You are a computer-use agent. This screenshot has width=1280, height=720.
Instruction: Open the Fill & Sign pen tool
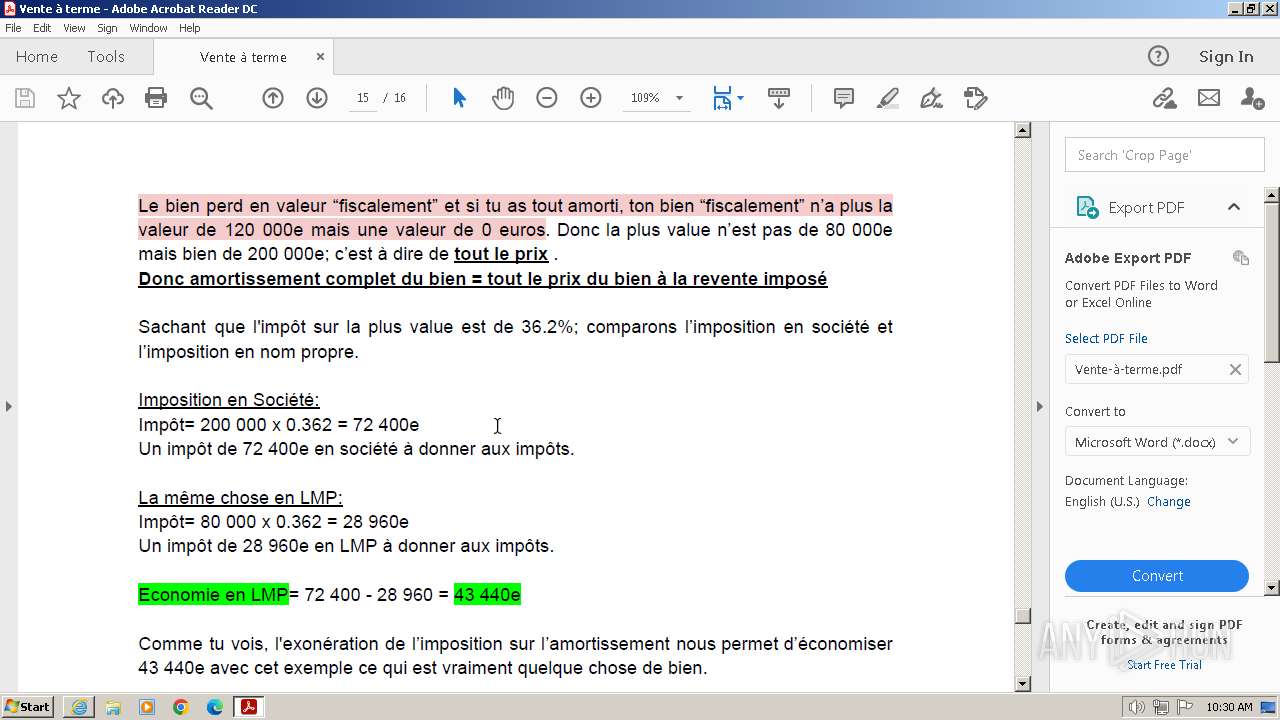point(931,98)
